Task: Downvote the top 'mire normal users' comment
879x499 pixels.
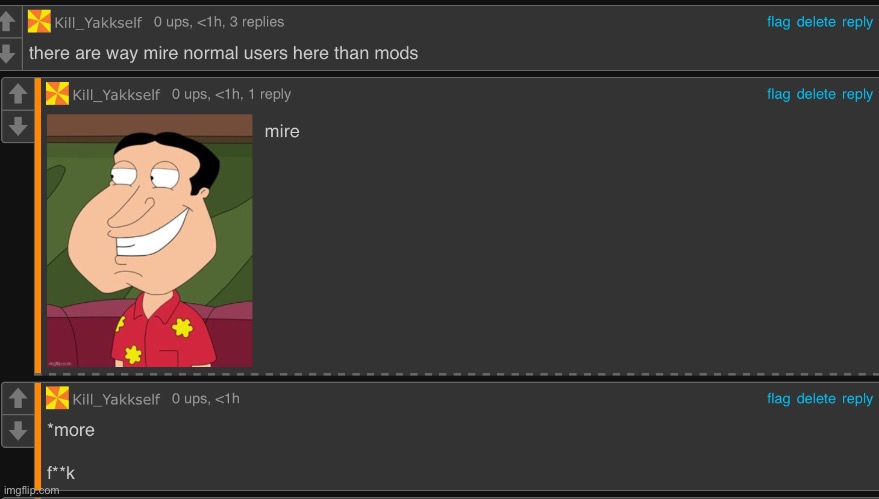Action: coord(8,54)
